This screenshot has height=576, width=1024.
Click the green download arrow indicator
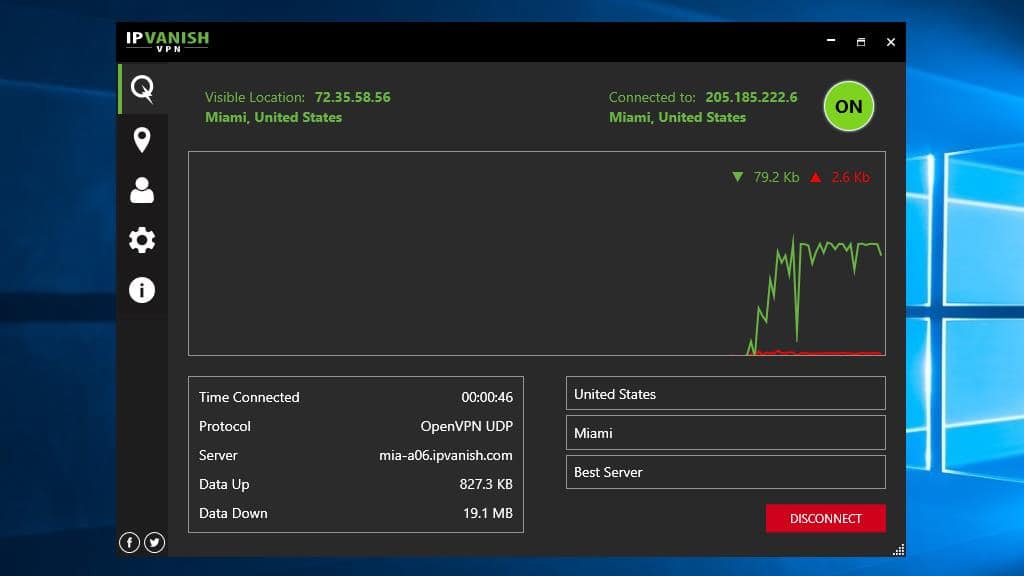[737, 177]
